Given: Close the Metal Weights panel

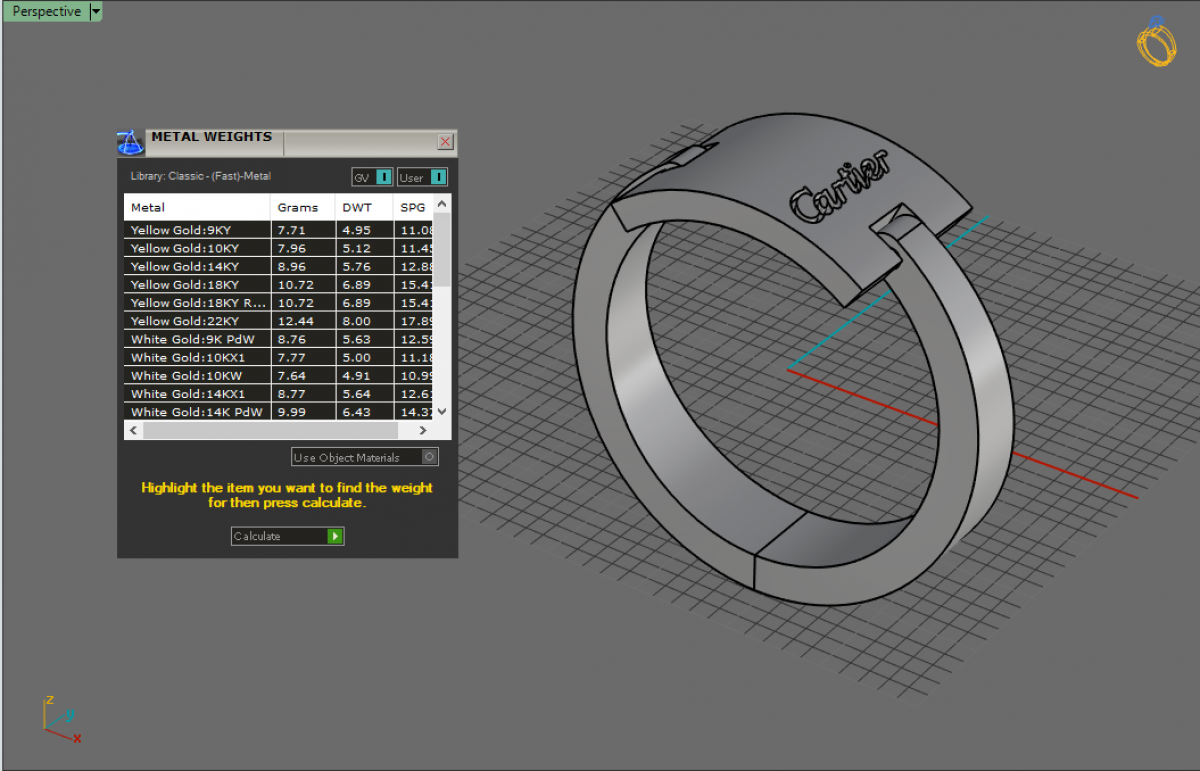Looking at the screenshot, I should click(445, 142).
